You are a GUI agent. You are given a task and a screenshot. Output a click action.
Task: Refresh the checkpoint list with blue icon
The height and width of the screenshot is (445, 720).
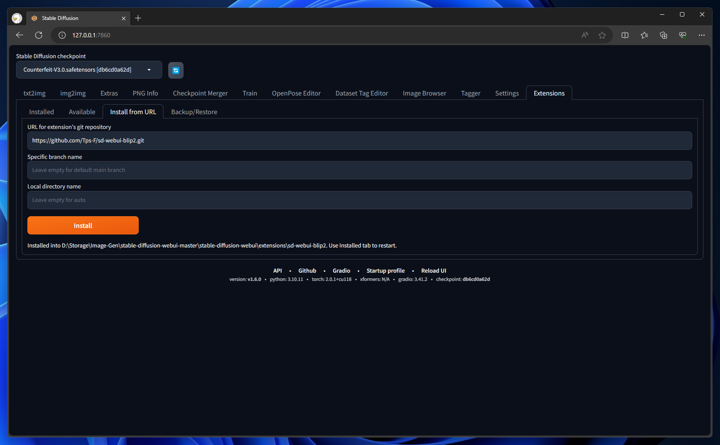click(175, 70)
